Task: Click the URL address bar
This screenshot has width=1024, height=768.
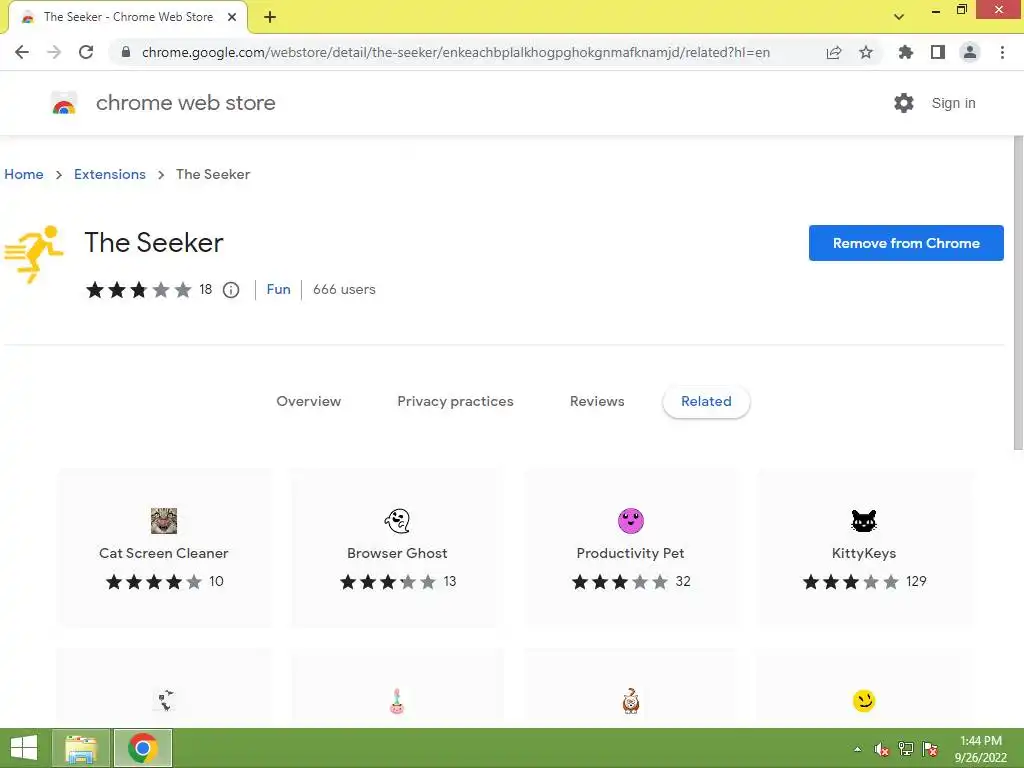Action: [x=455, y=52]
